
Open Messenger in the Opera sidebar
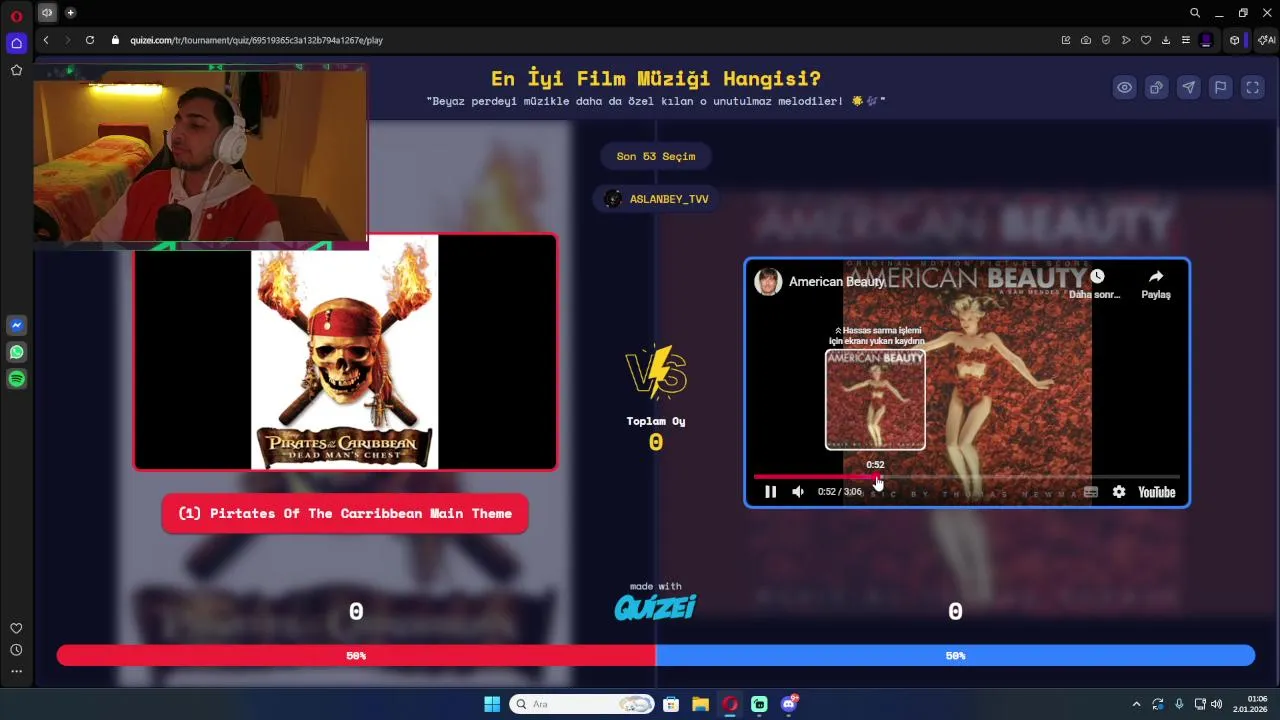[x=16, y=325]
